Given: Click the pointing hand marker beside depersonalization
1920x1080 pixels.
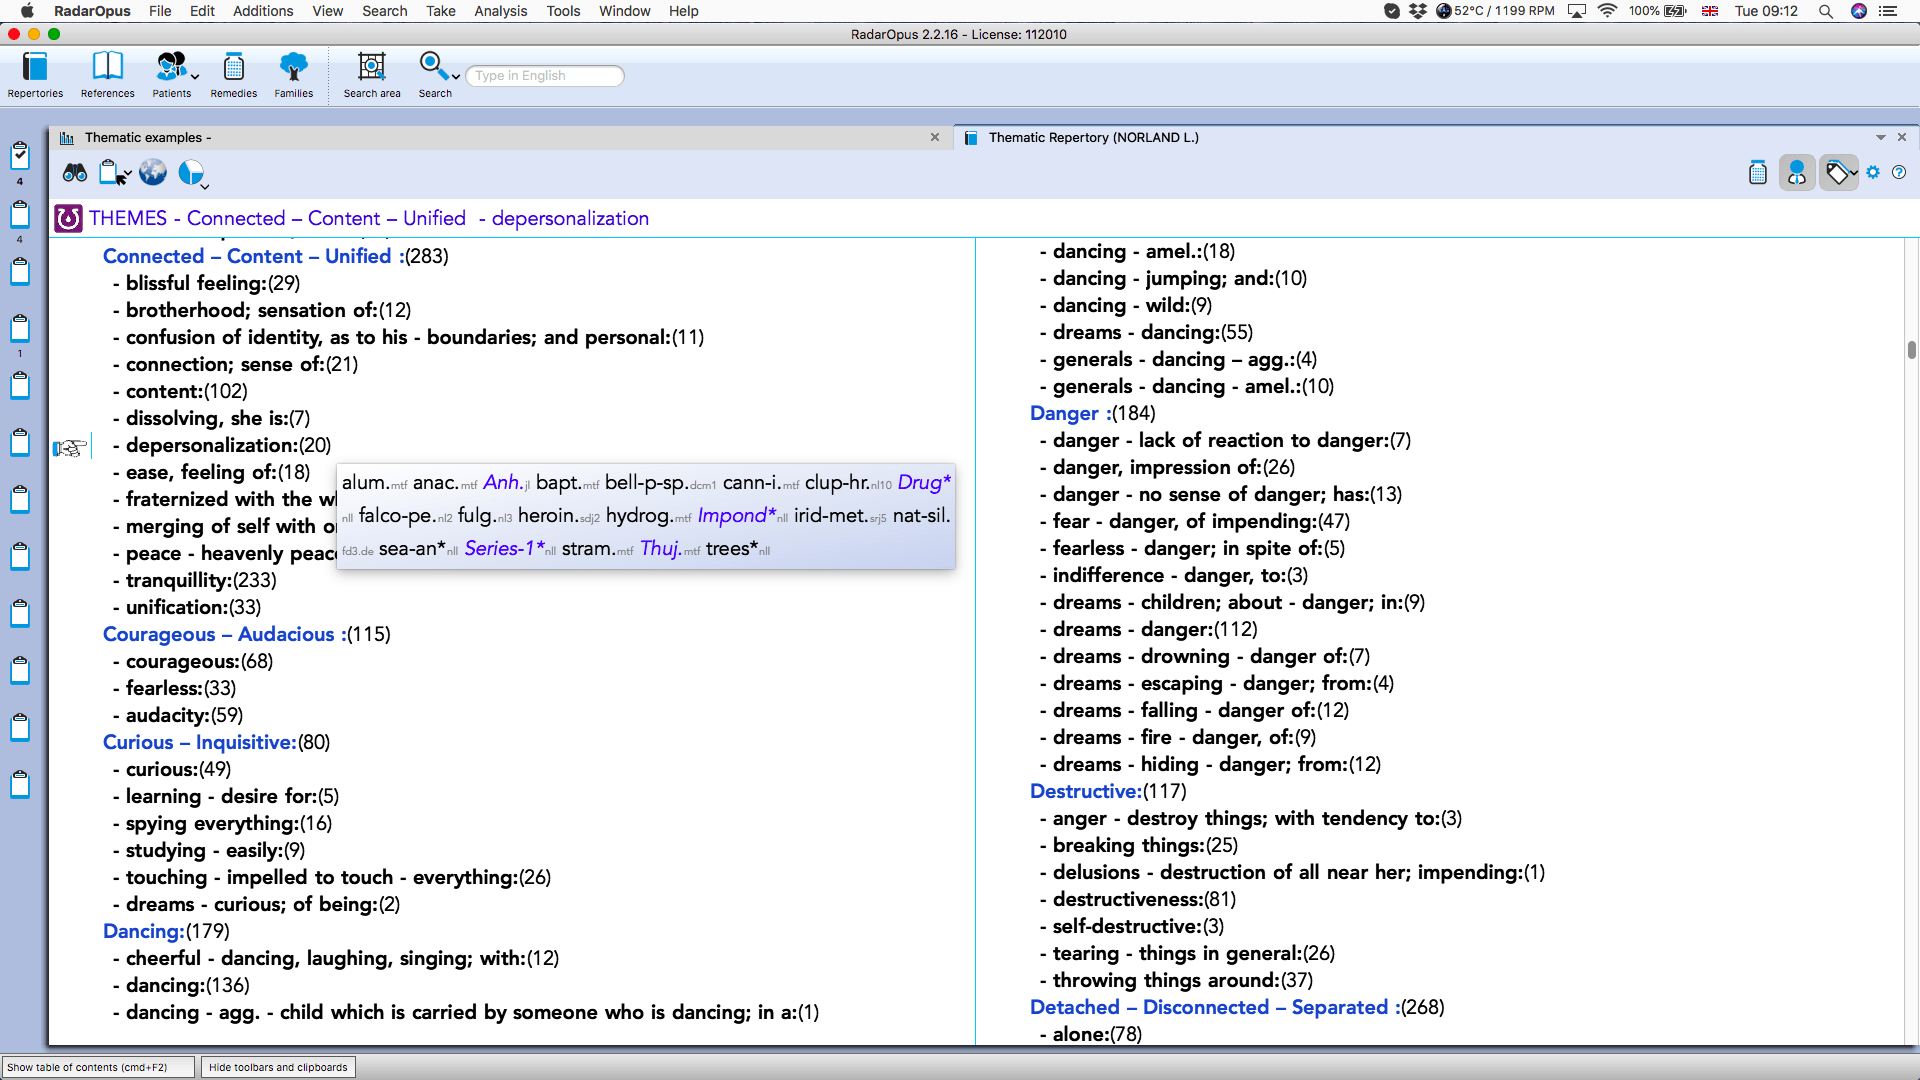Looking at the screenshot, I should click(70, 447).
